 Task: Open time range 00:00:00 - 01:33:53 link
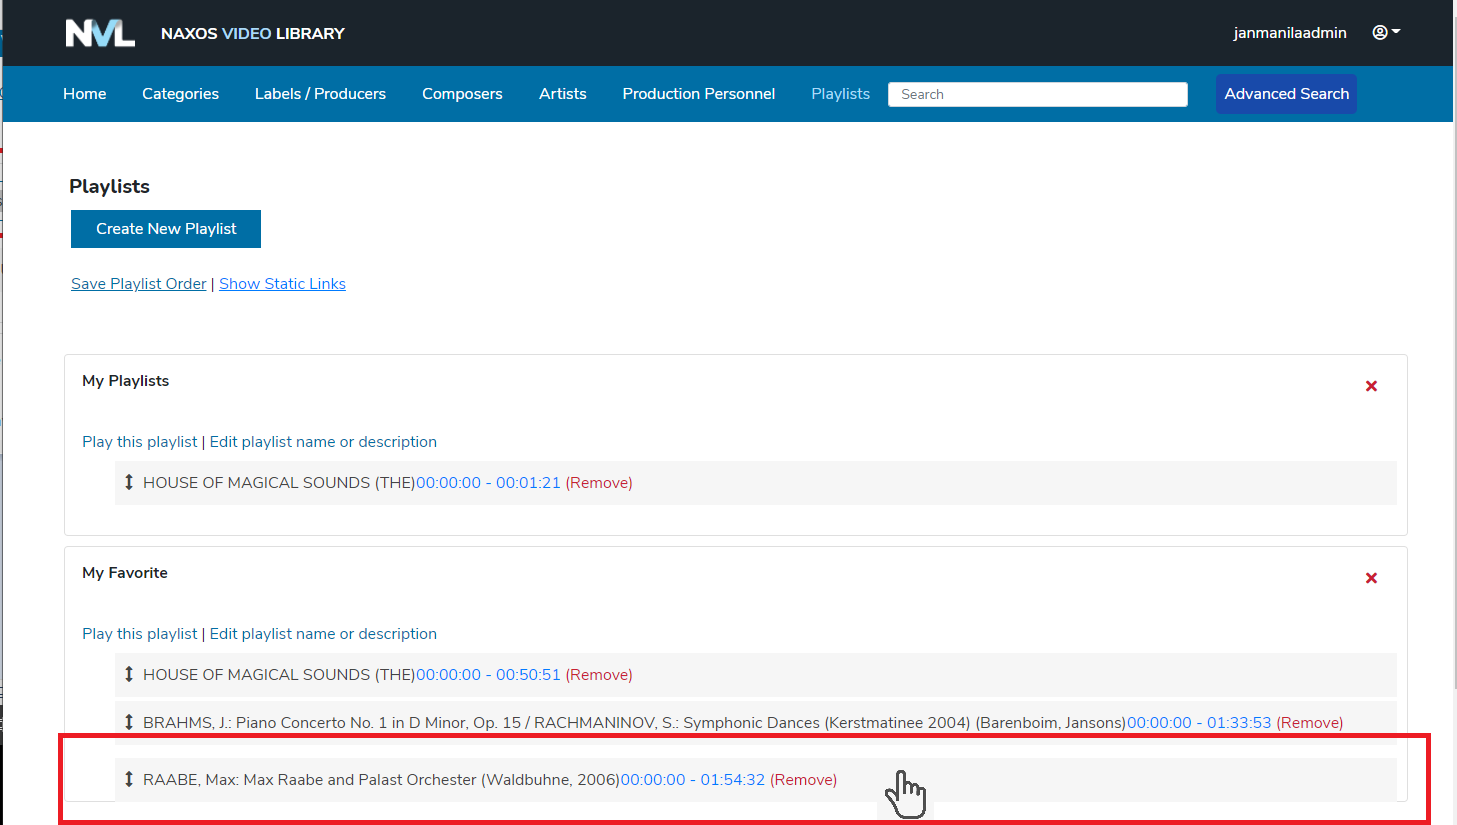pos(1199,723)
